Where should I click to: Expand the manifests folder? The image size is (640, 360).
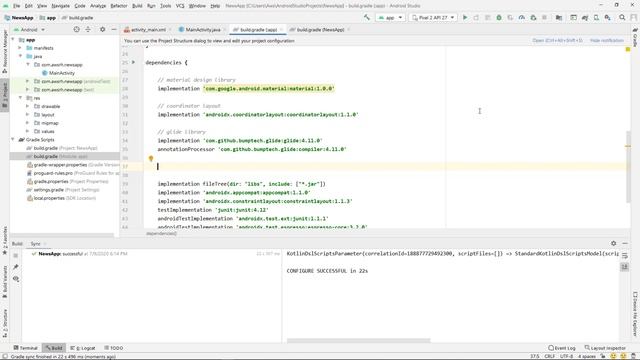click(x=20, y=48)
